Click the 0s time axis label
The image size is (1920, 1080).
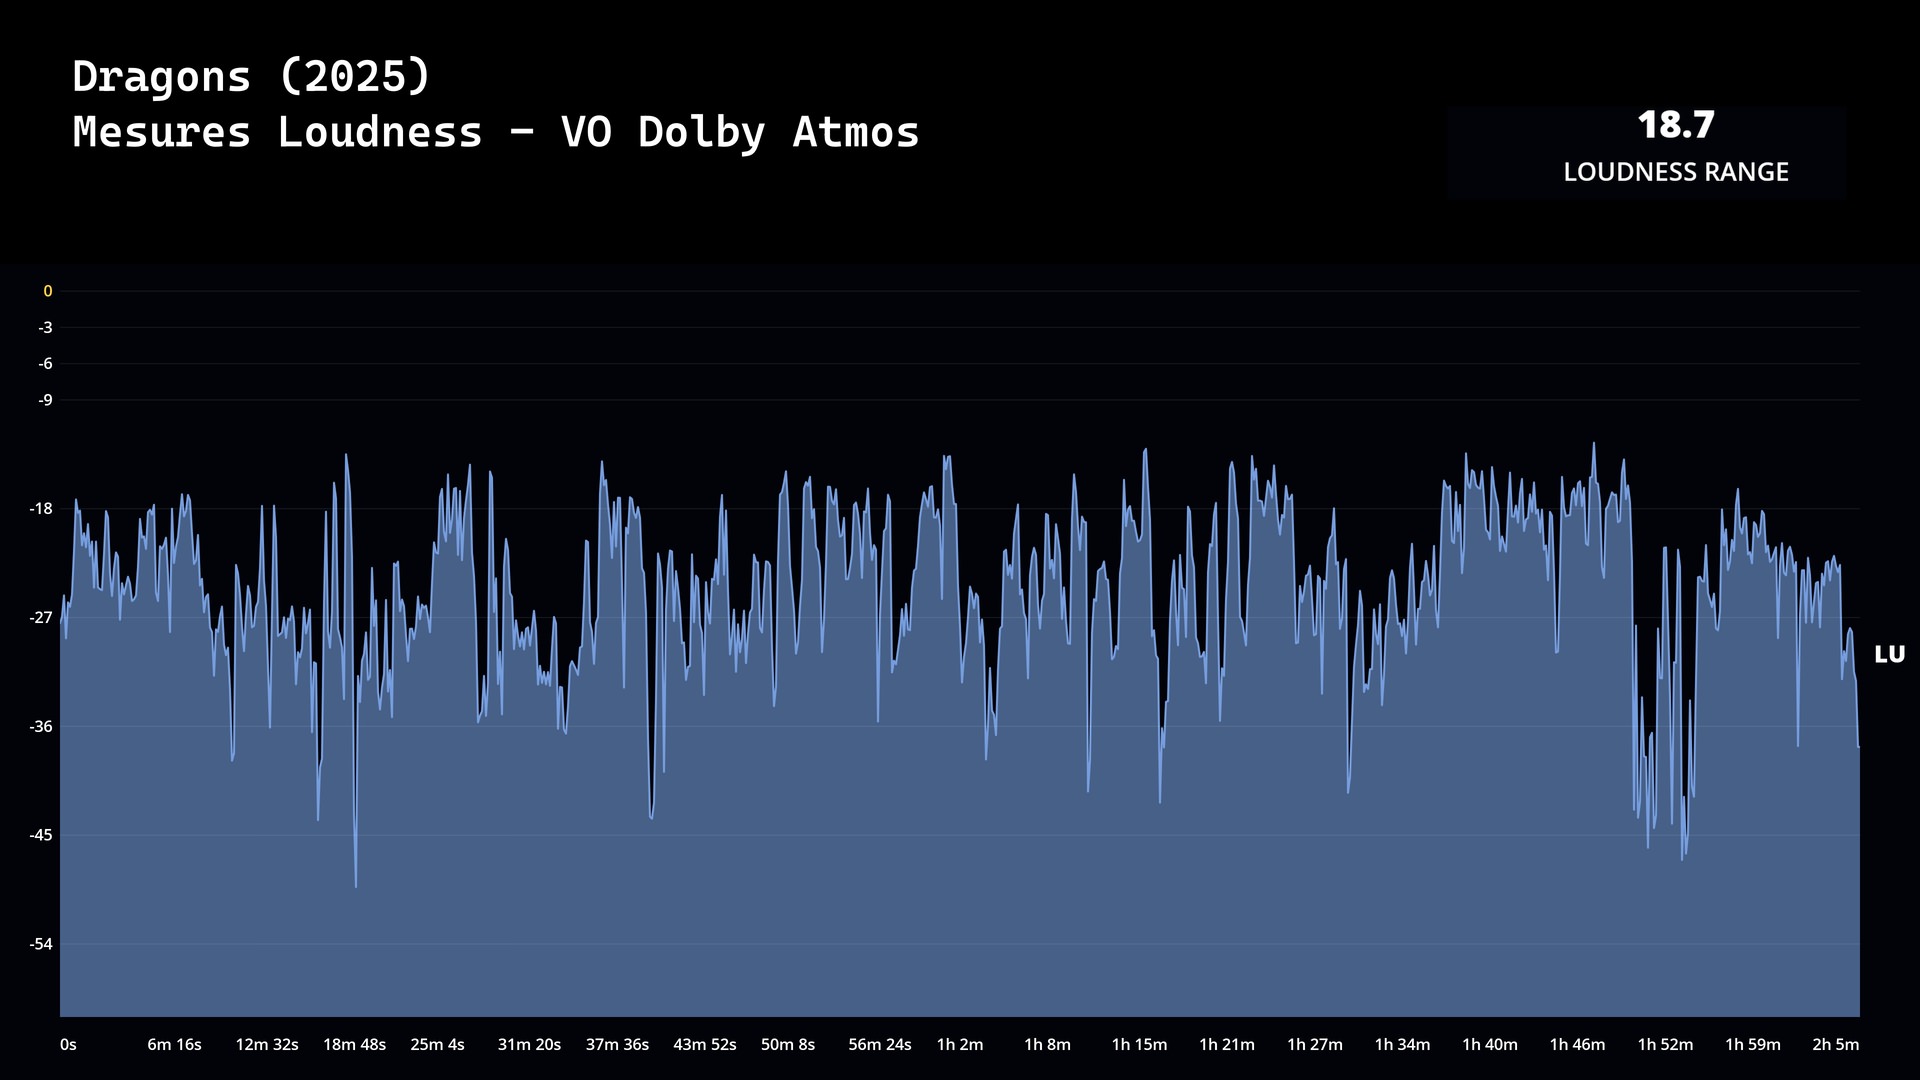click(68, 1045)
